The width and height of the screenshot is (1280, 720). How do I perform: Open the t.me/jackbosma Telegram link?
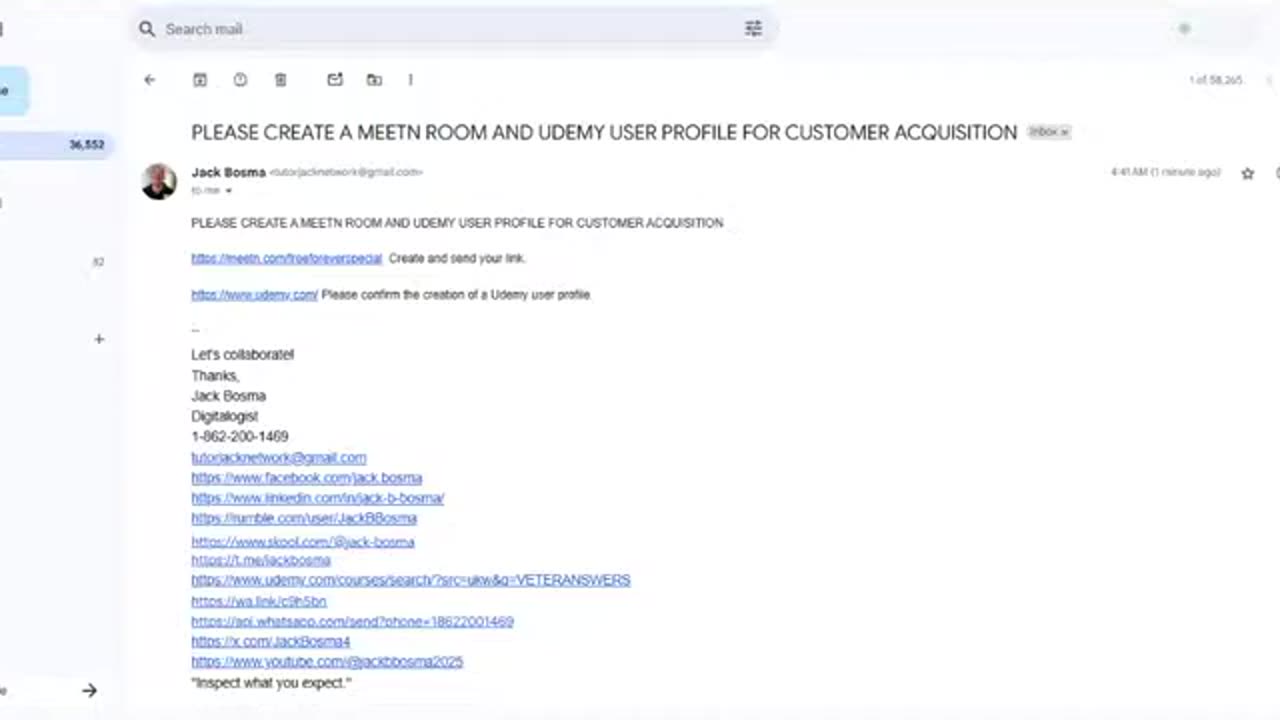261,560
